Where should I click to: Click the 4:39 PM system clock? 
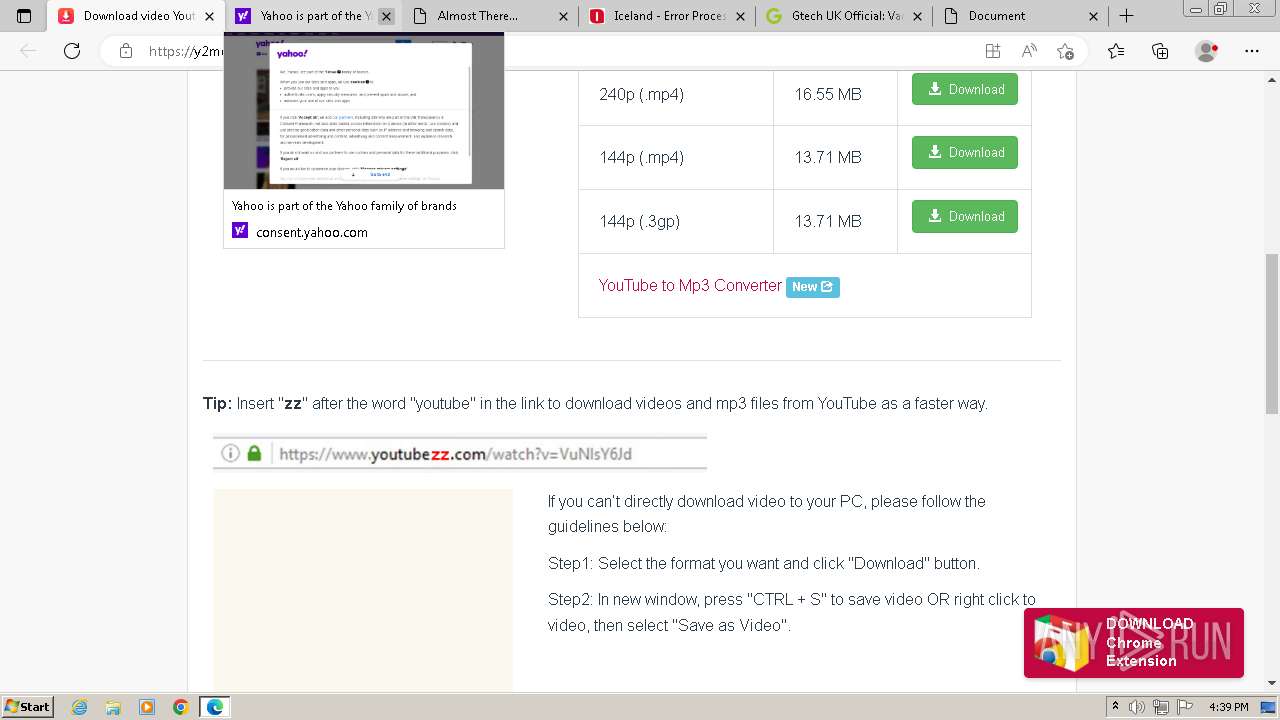[1228, 707]
